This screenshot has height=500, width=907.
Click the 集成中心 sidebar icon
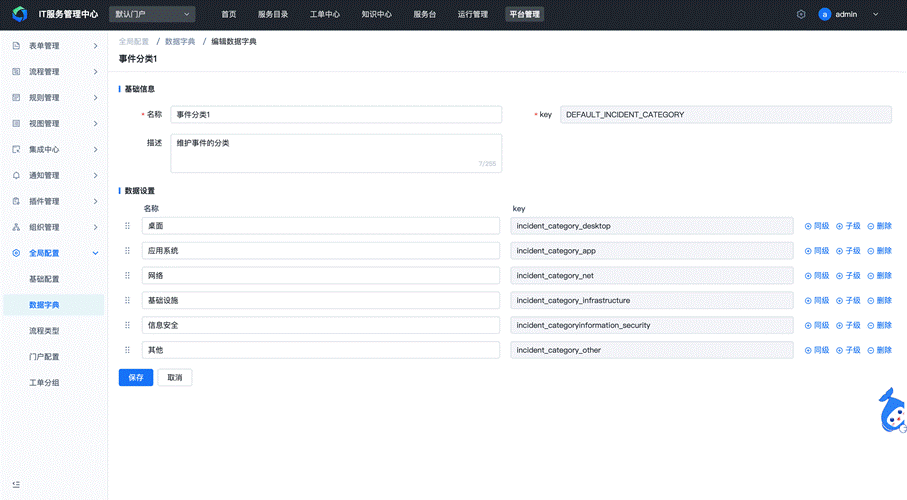click(x=16, y=149)
